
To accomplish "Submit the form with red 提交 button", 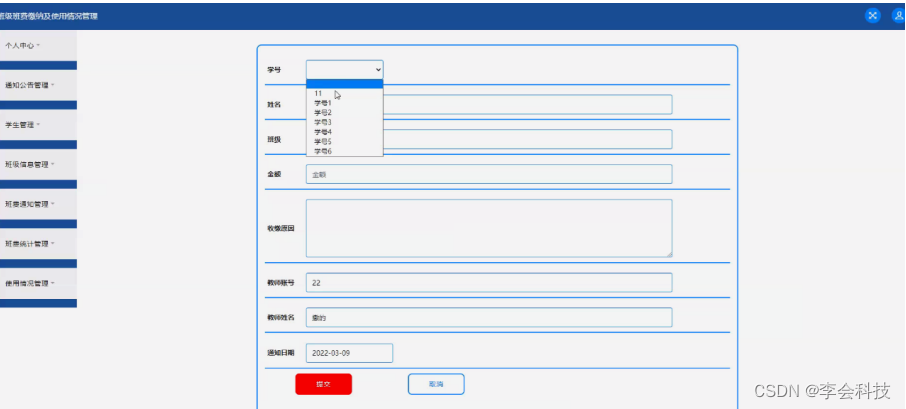I will pos(324,384).
